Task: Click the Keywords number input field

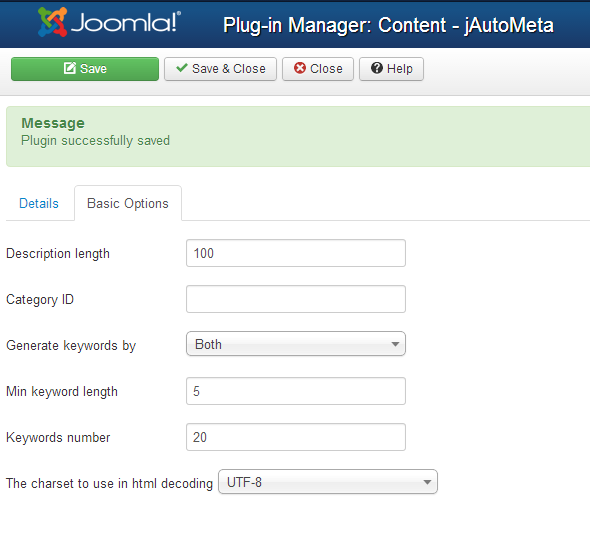Action: (296, 437)
